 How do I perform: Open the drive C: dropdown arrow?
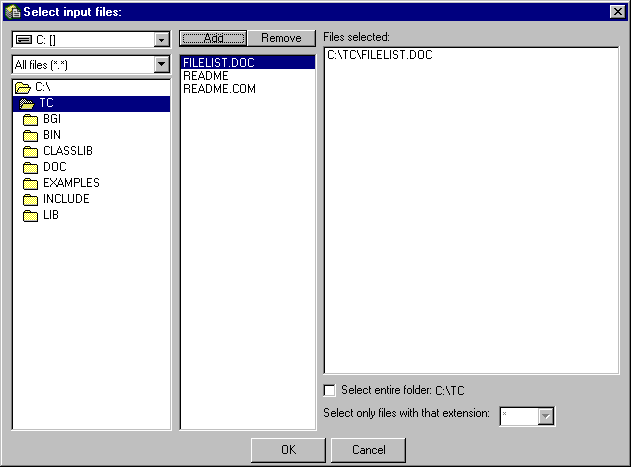[161, 40]
